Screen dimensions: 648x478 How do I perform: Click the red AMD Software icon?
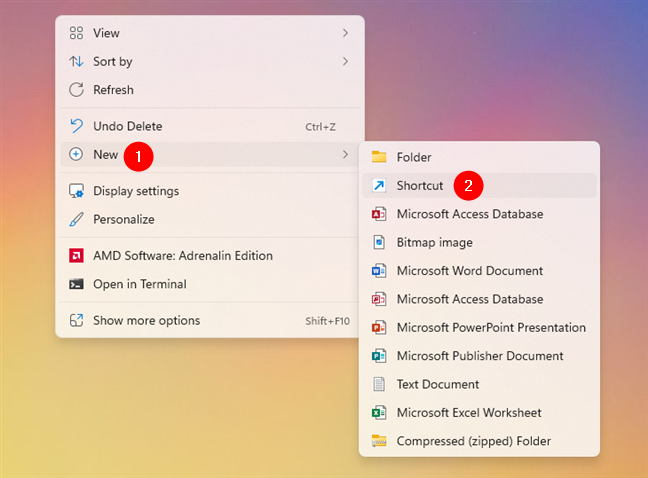(76, 256)
